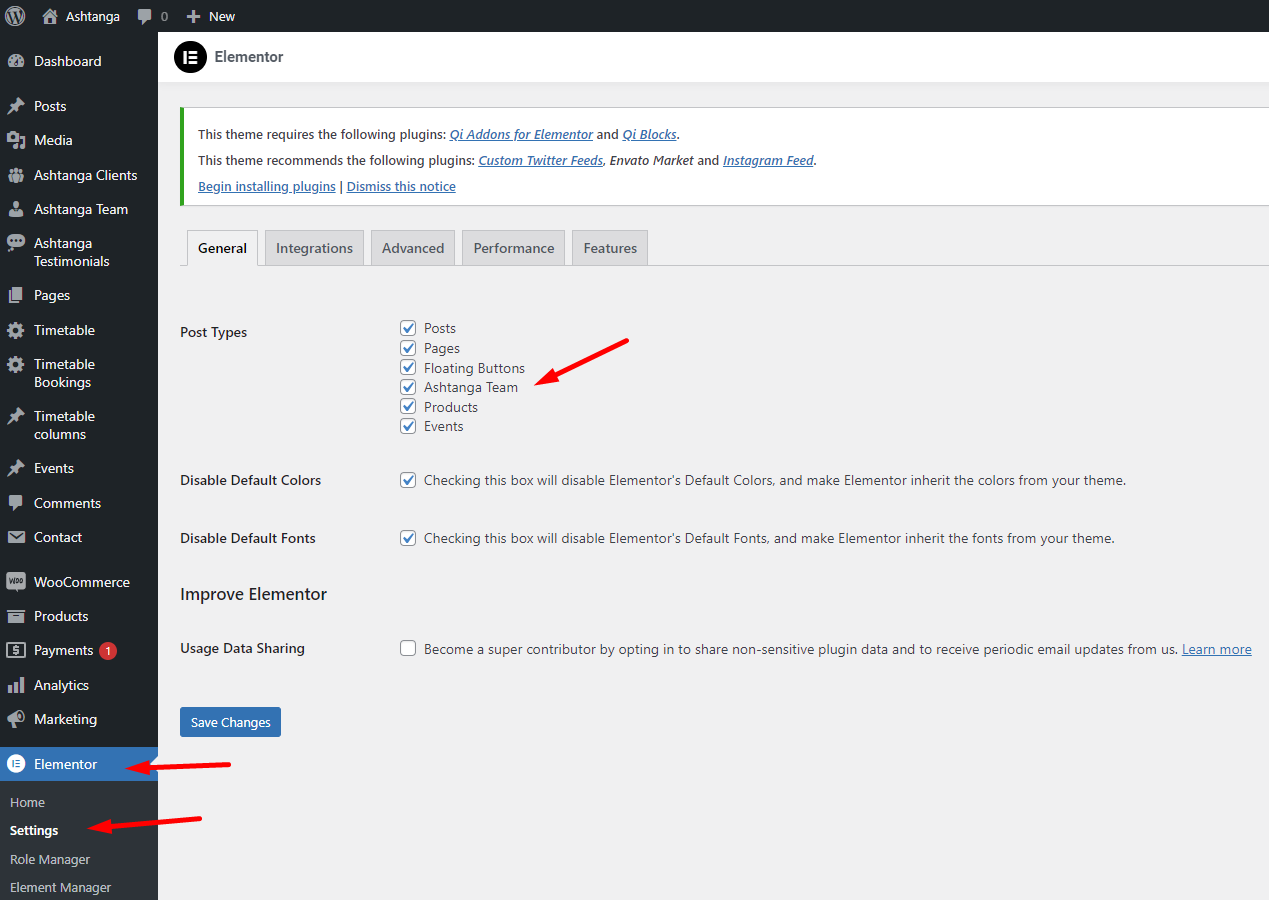Click Dismiss this notice link
Screen dimensions: 1269x900
tap(401, 186)
